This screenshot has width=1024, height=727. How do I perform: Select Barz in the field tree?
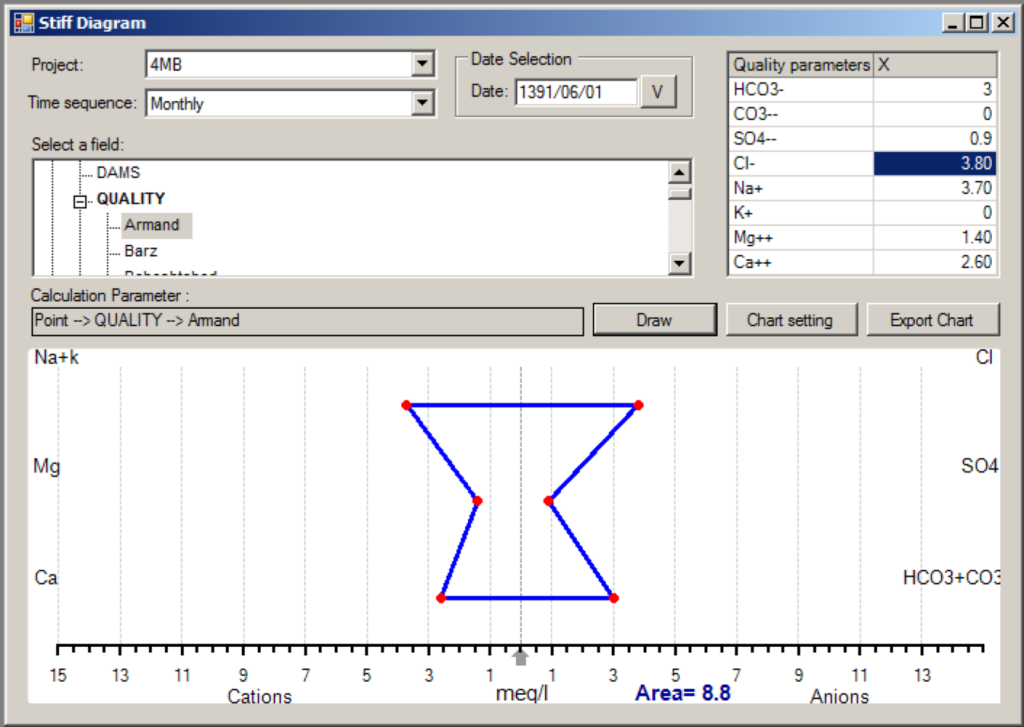(x=141, y=251)
